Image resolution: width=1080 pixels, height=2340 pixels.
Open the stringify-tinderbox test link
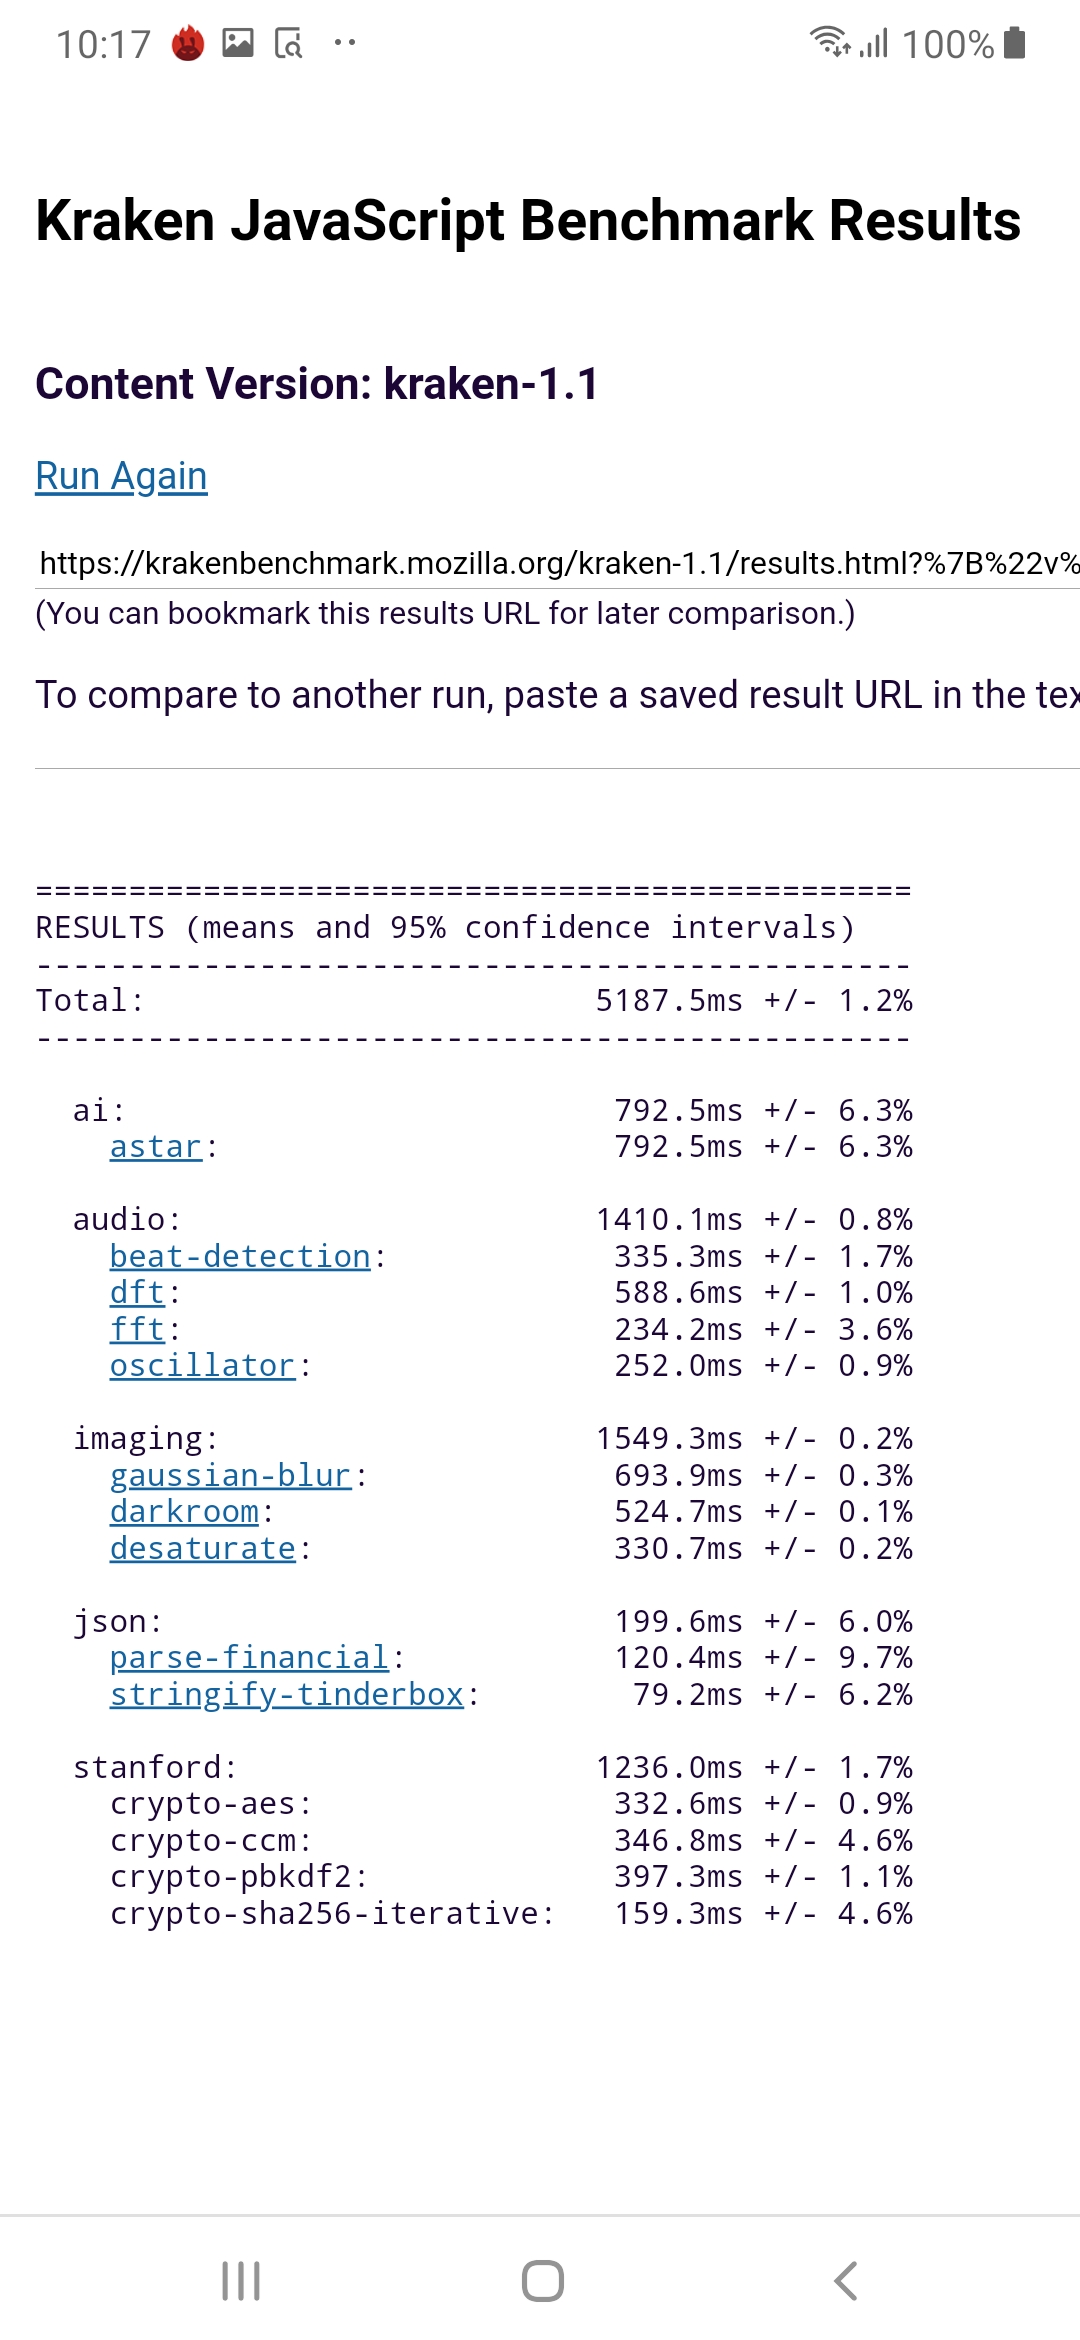coord(286,1695)
